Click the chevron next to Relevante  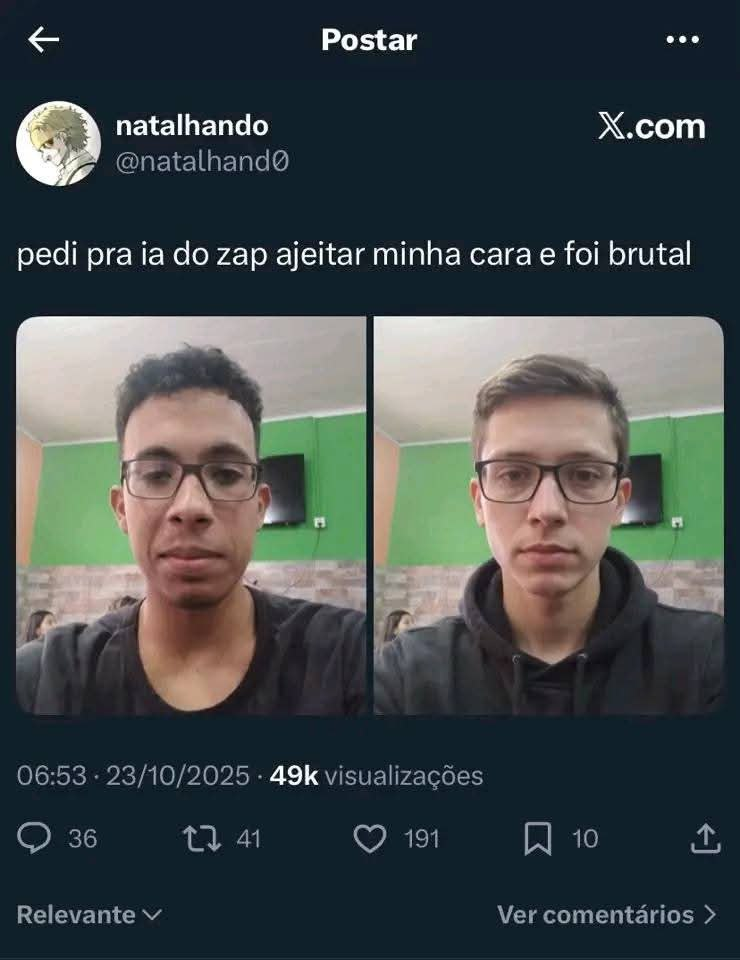[152, 915]
